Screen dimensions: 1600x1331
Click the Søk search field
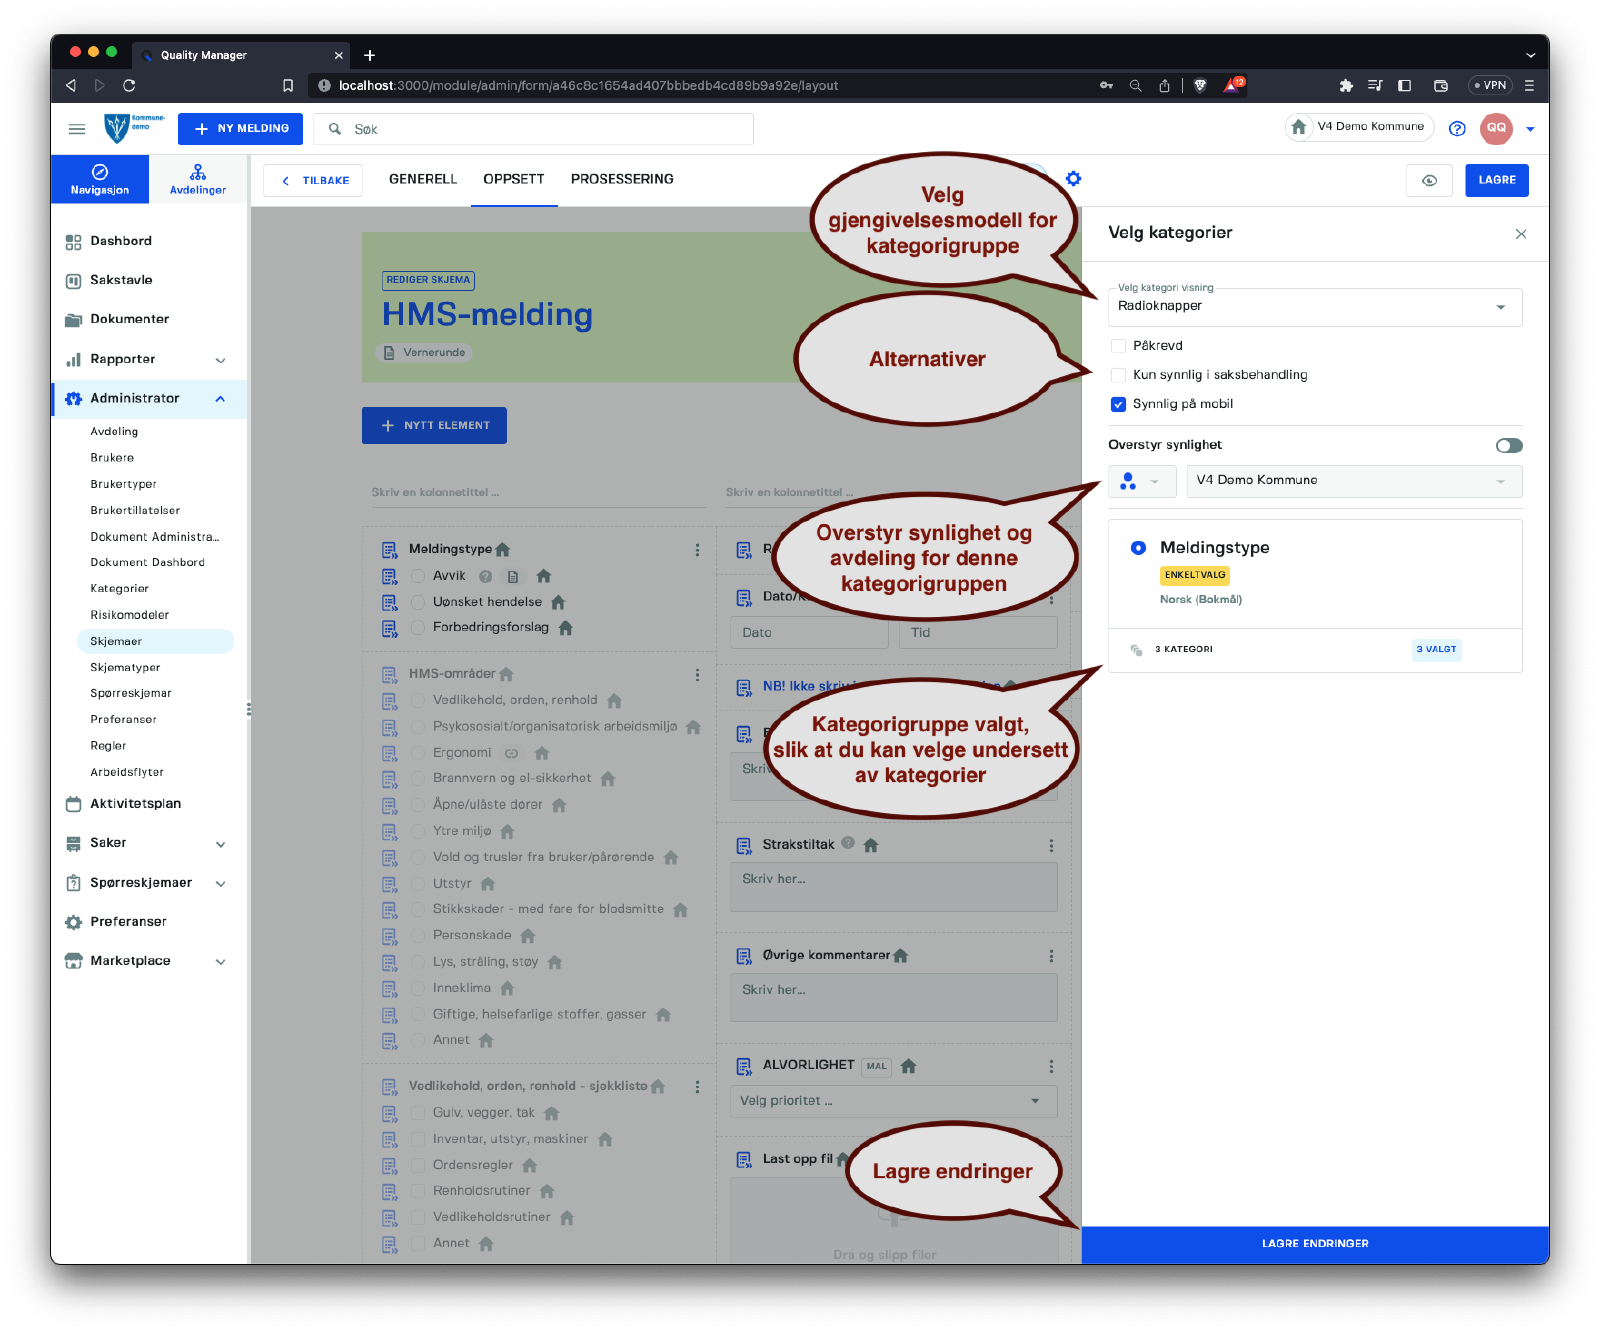540,129
